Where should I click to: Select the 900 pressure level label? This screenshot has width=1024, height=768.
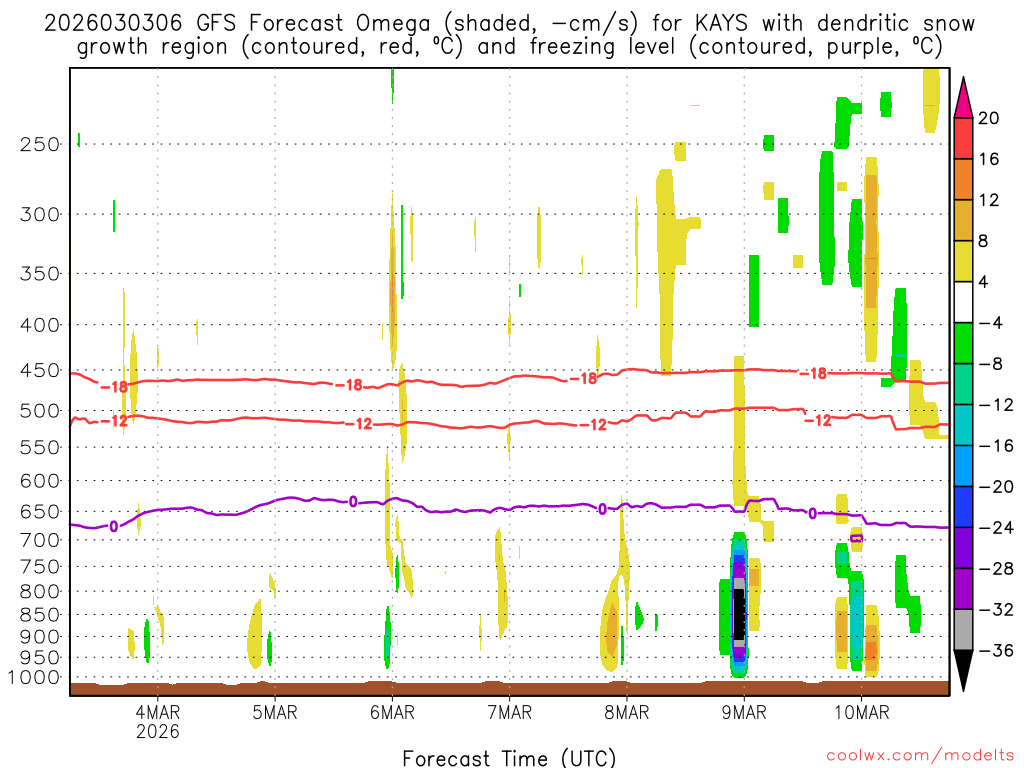point(40,637)
